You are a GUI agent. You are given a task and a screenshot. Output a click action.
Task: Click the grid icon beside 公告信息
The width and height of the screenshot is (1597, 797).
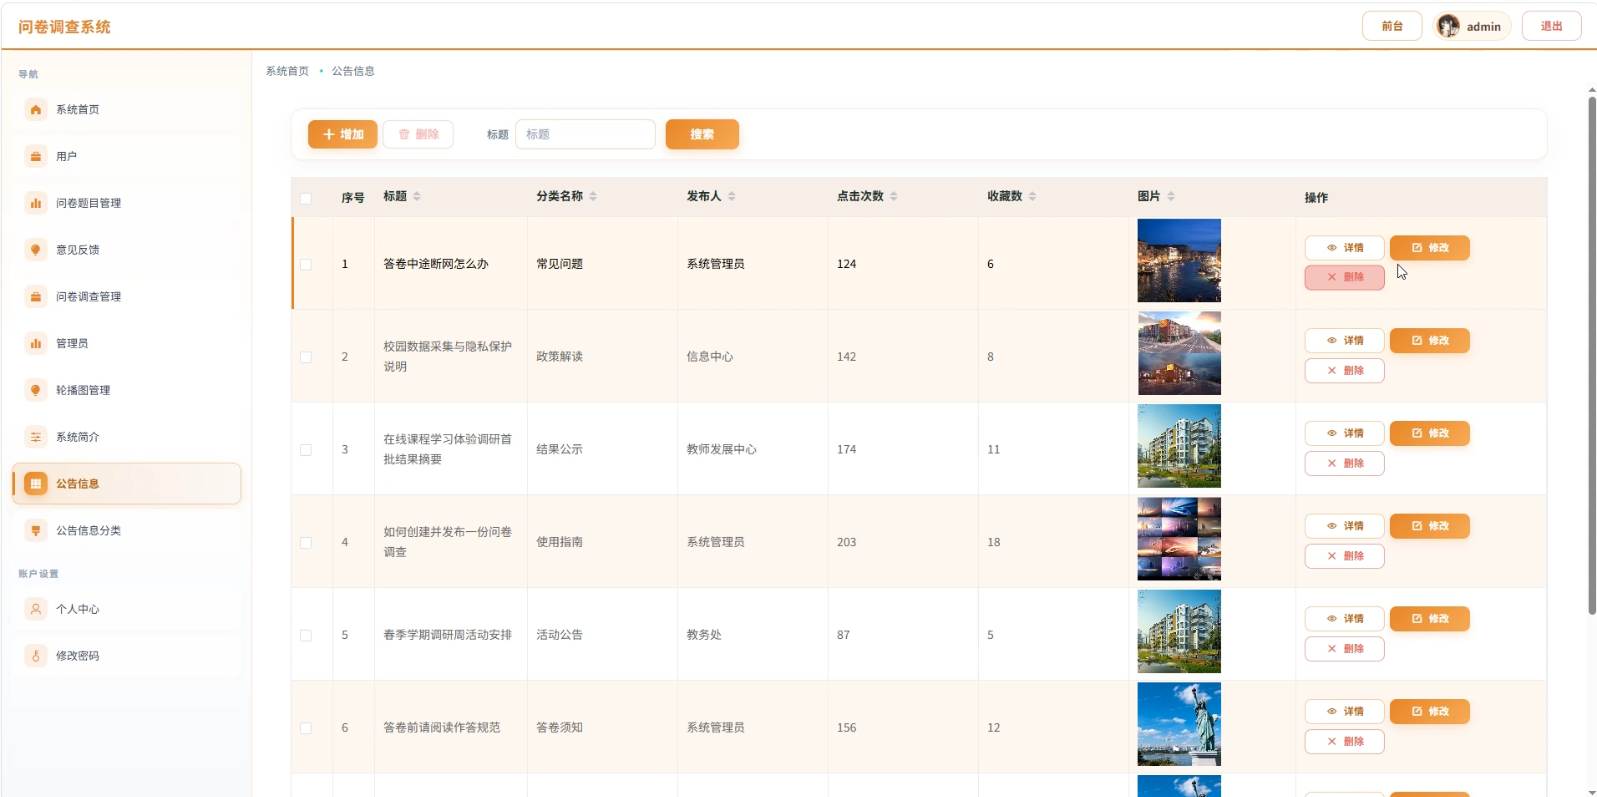36,484
